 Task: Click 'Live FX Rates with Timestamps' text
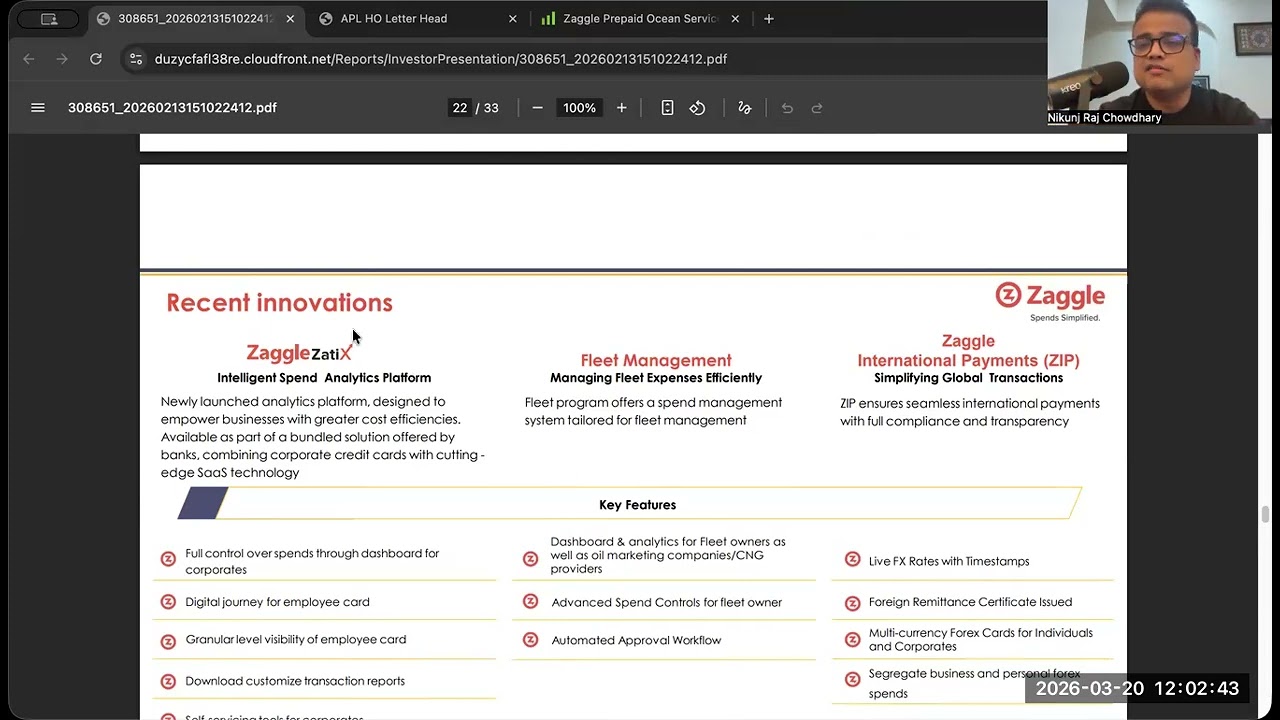coord(949,561)
